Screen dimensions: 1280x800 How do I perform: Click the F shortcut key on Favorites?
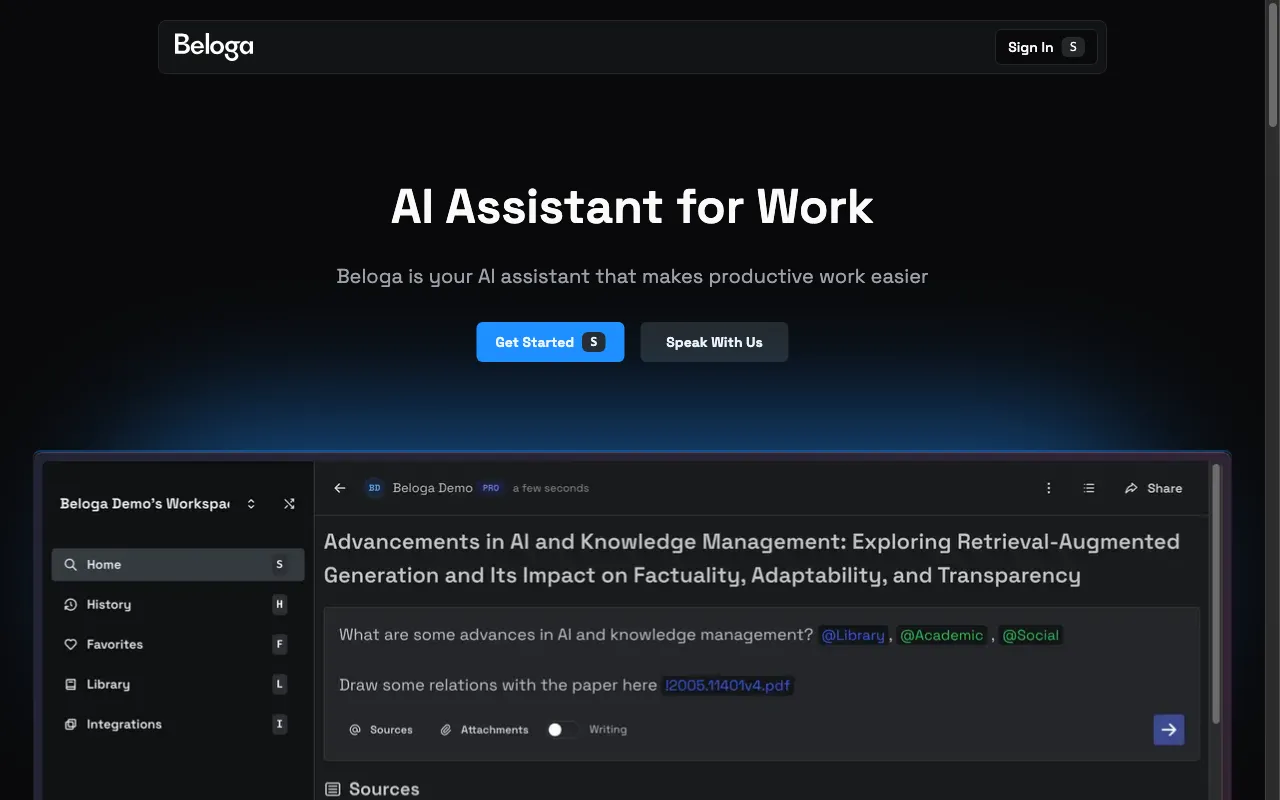click(279, 645)
